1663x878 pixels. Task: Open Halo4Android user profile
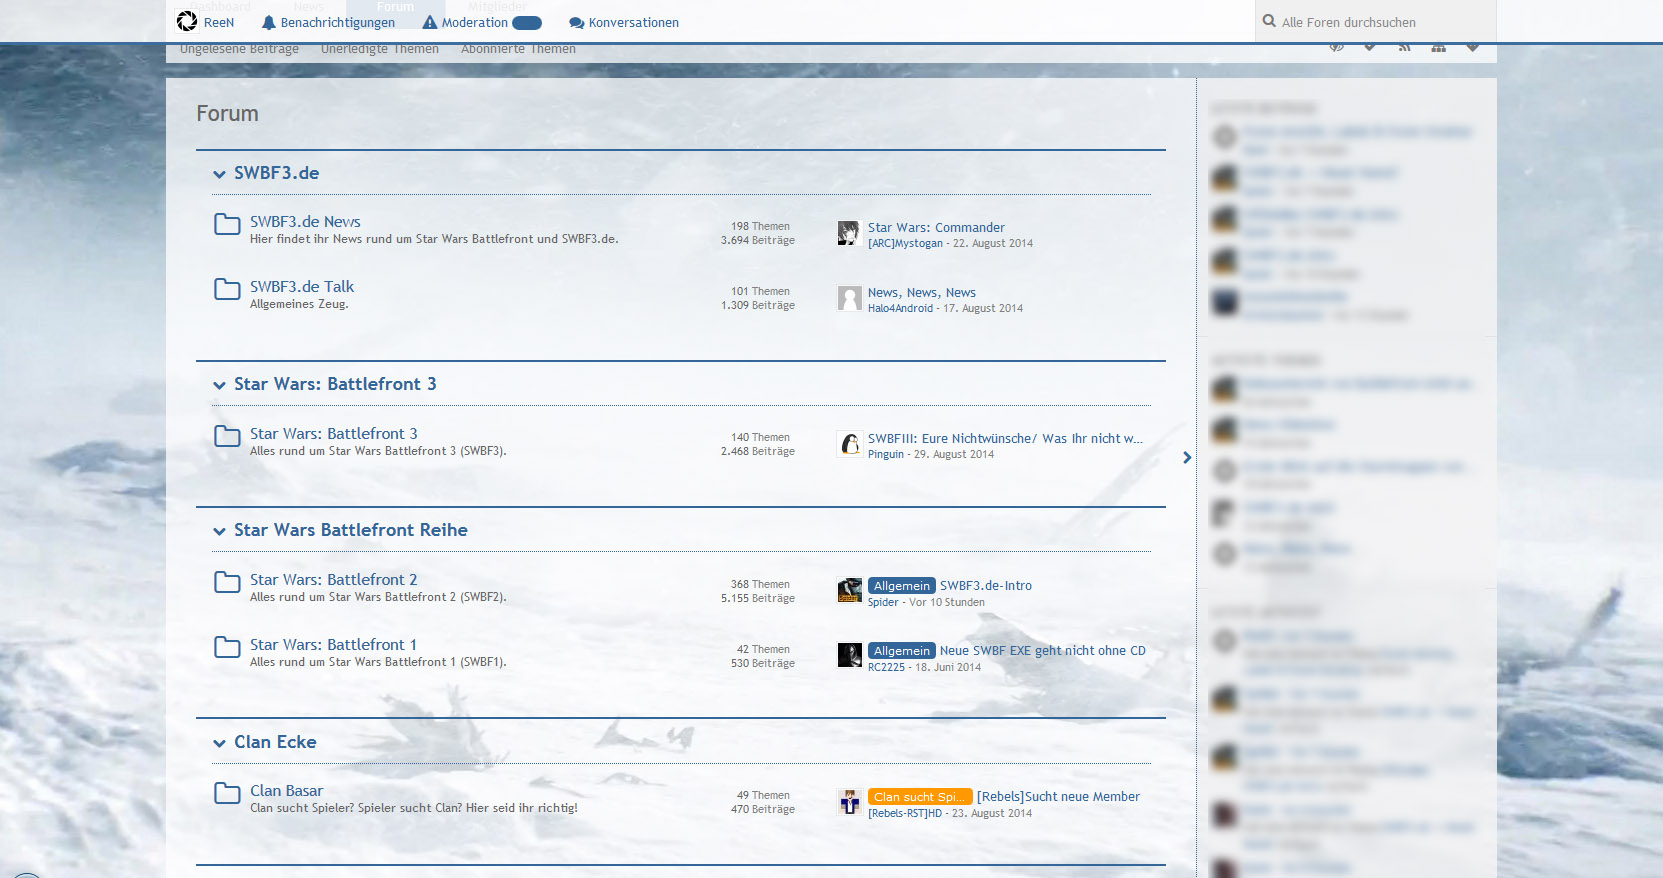point(900,308)
